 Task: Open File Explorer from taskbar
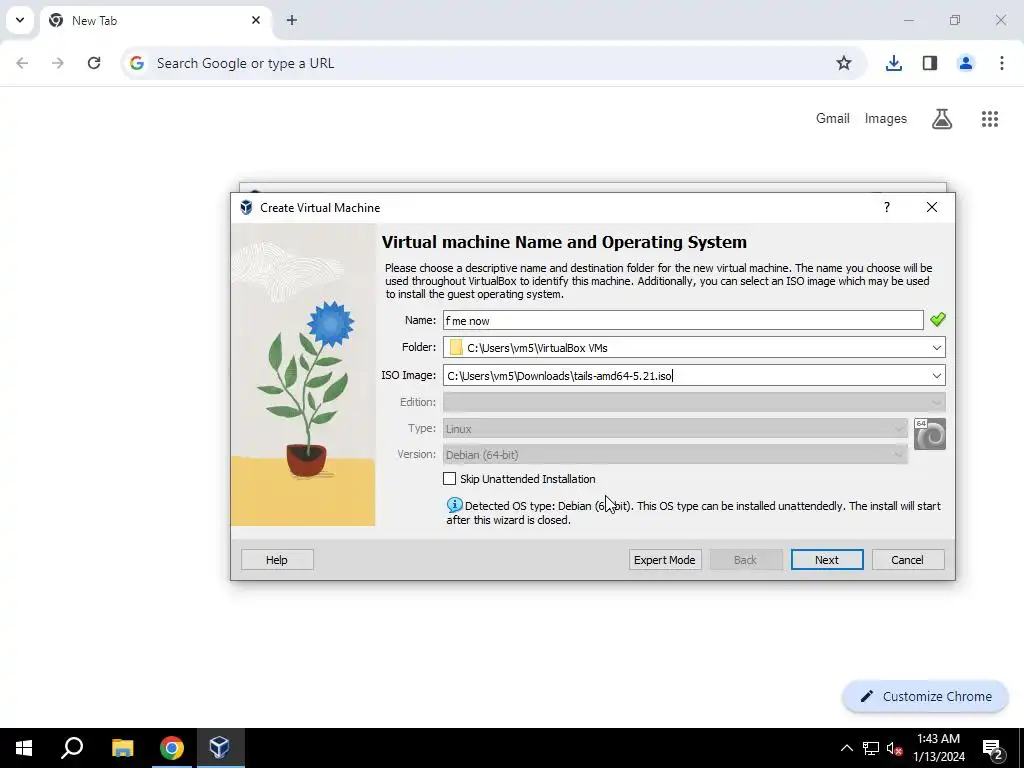(x=122, y=748)
